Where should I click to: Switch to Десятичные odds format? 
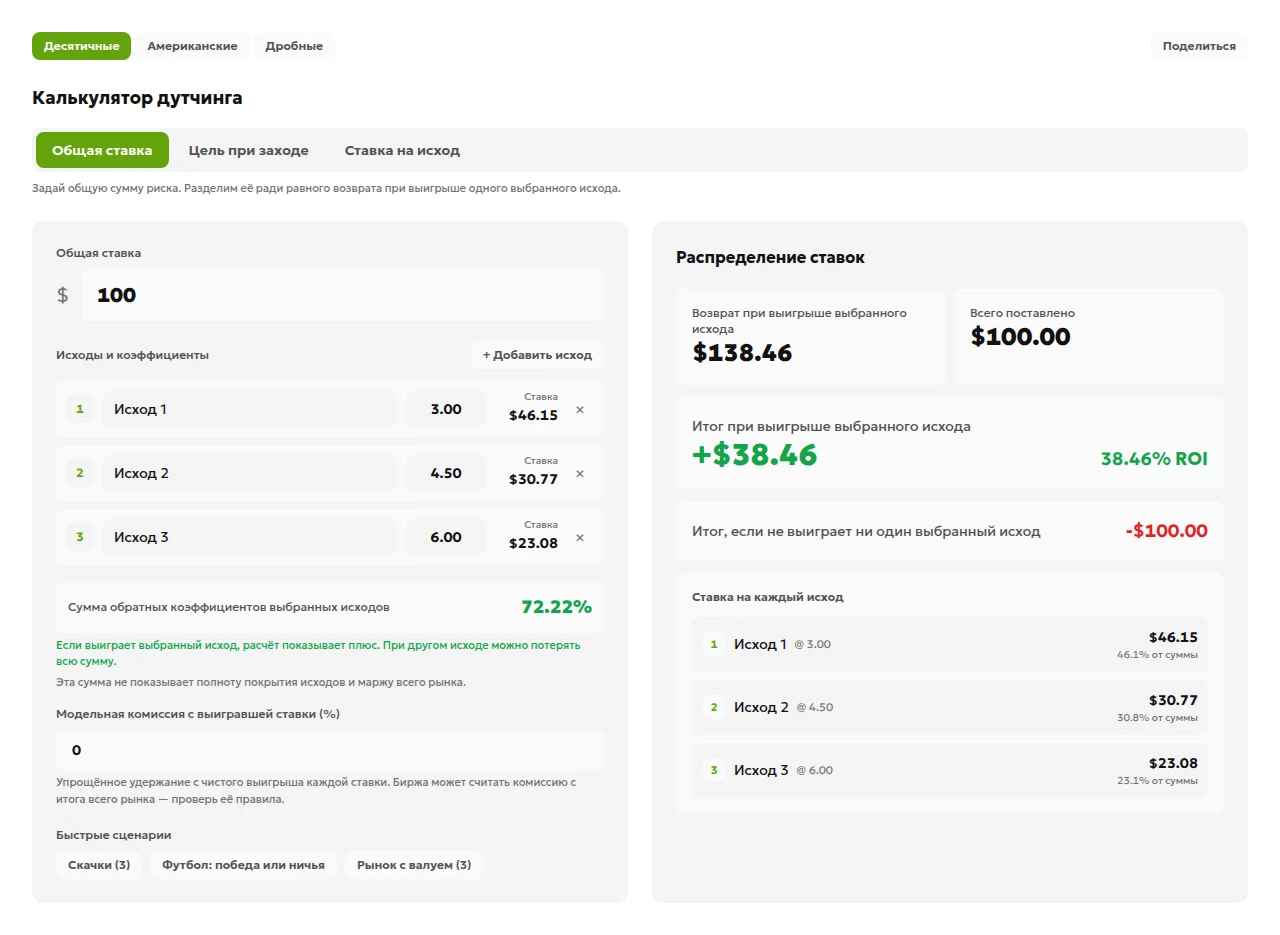point(82,46)
